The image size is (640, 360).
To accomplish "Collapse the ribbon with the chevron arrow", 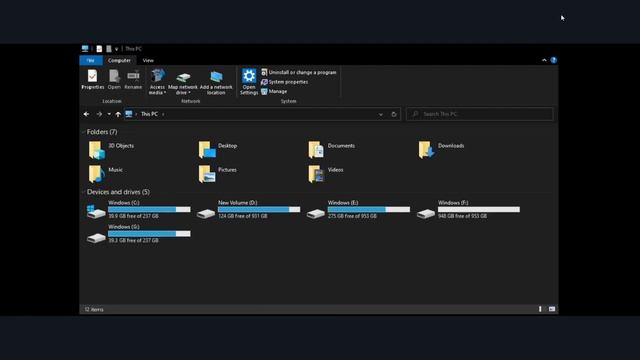I will [544, 60].
